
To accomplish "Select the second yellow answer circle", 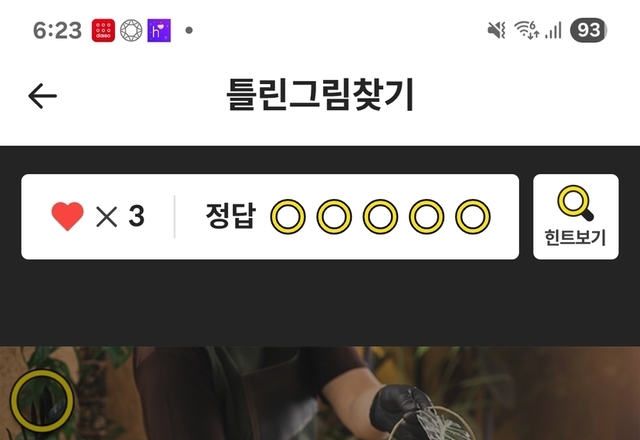I will click(x=334, y=217).
